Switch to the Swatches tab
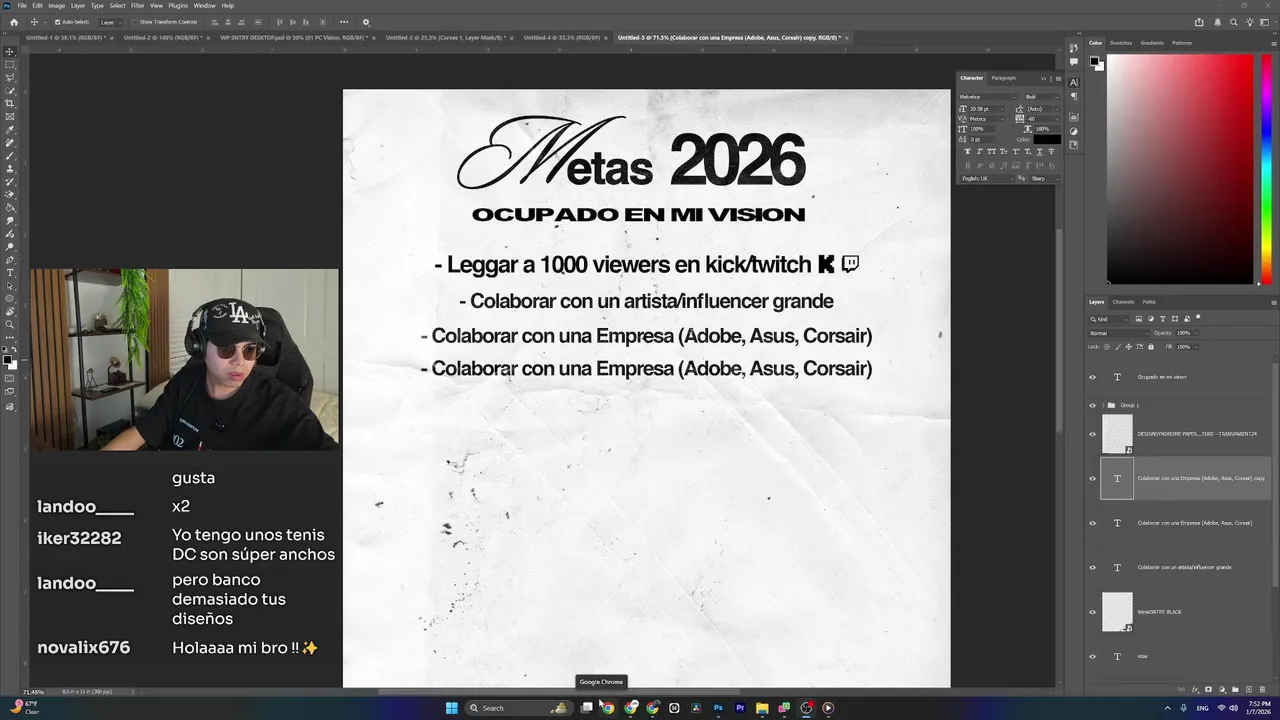 1121,43
